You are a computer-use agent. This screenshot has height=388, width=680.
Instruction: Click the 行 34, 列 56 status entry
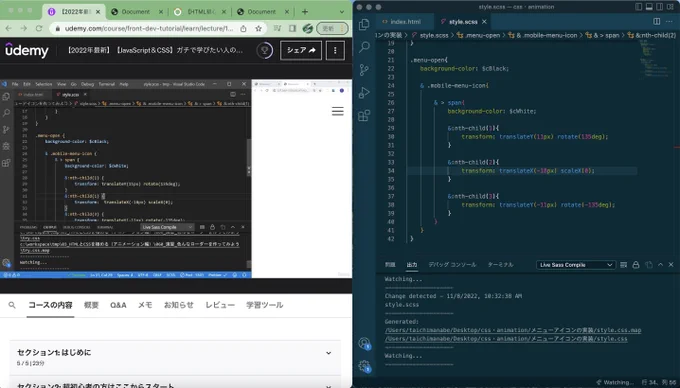(x=659, y=383)
